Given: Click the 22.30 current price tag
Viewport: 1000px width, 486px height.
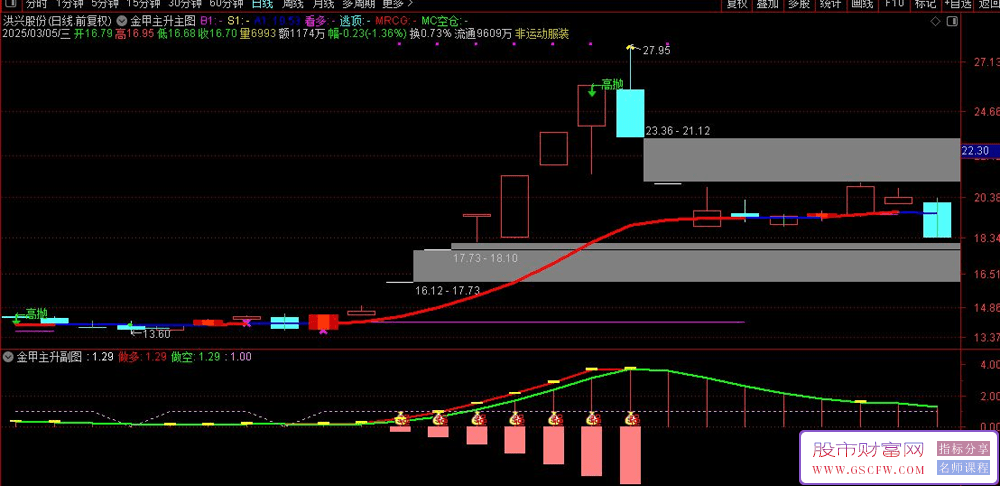Looking at the screenshot, I should pos(980,150).
